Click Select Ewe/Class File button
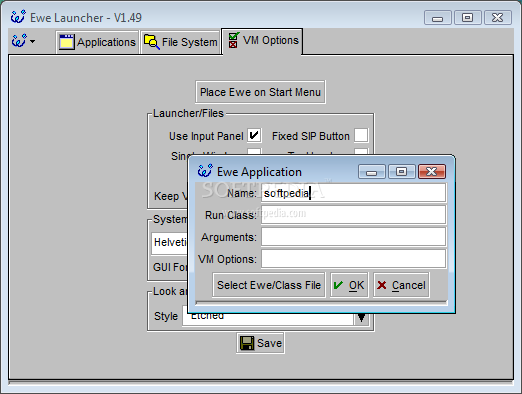Viewport: 522px width, 394px height. click(x=269, y=285)
